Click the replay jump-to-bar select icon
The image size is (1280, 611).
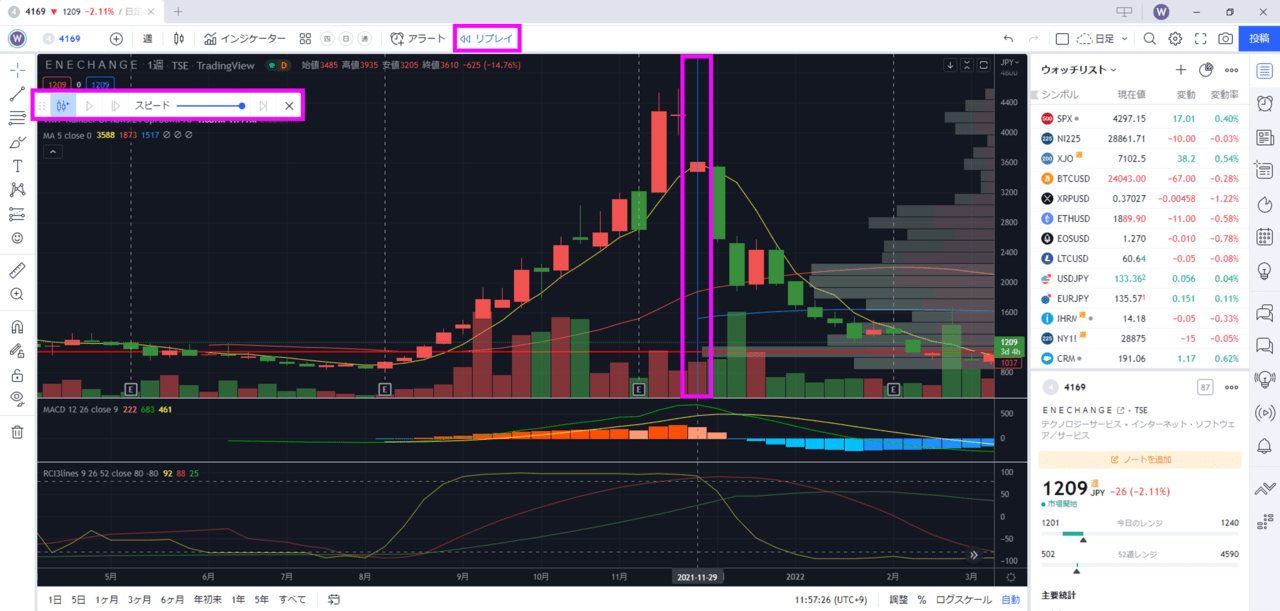pos(63,105)
